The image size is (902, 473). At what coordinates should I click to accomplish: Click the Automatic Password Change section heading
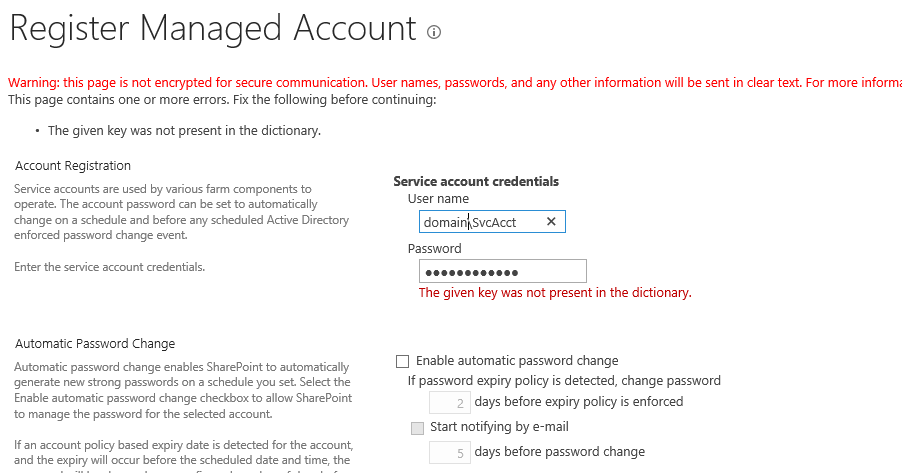[95, 344]
